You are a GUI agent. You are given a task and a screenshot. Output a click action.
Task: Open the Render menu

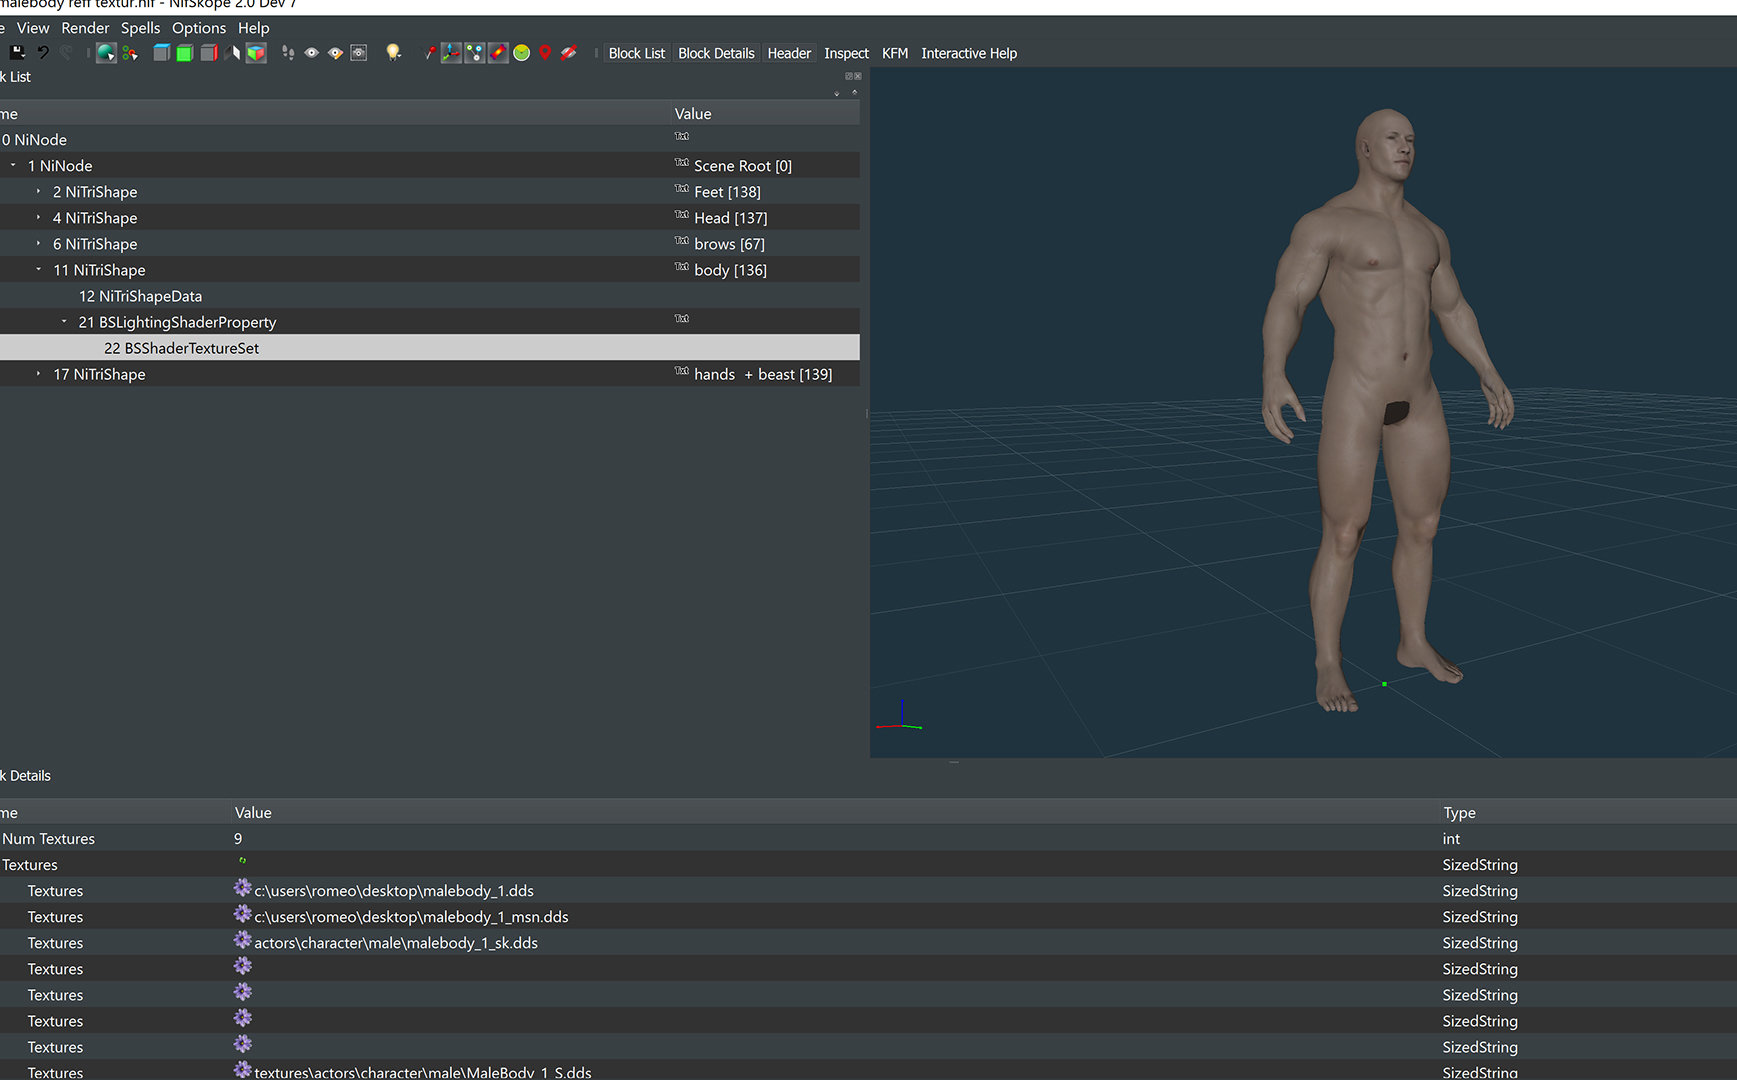(x=85, y=28)
